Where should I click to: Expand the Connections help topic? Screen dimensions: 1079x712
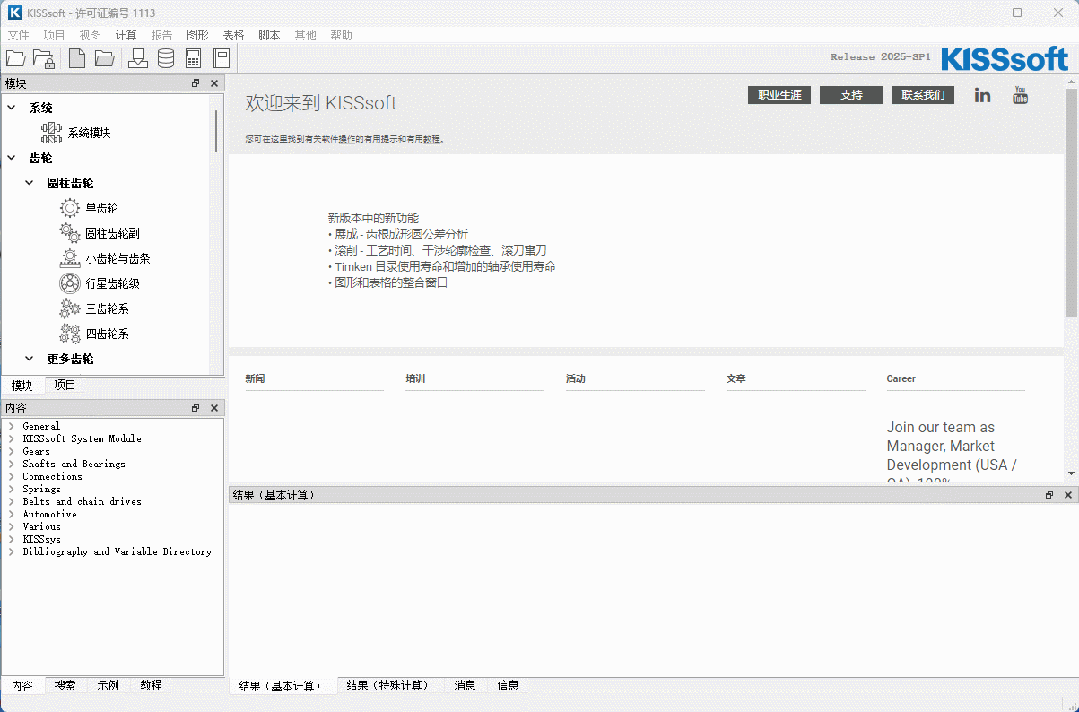click(x=11, y=476)
